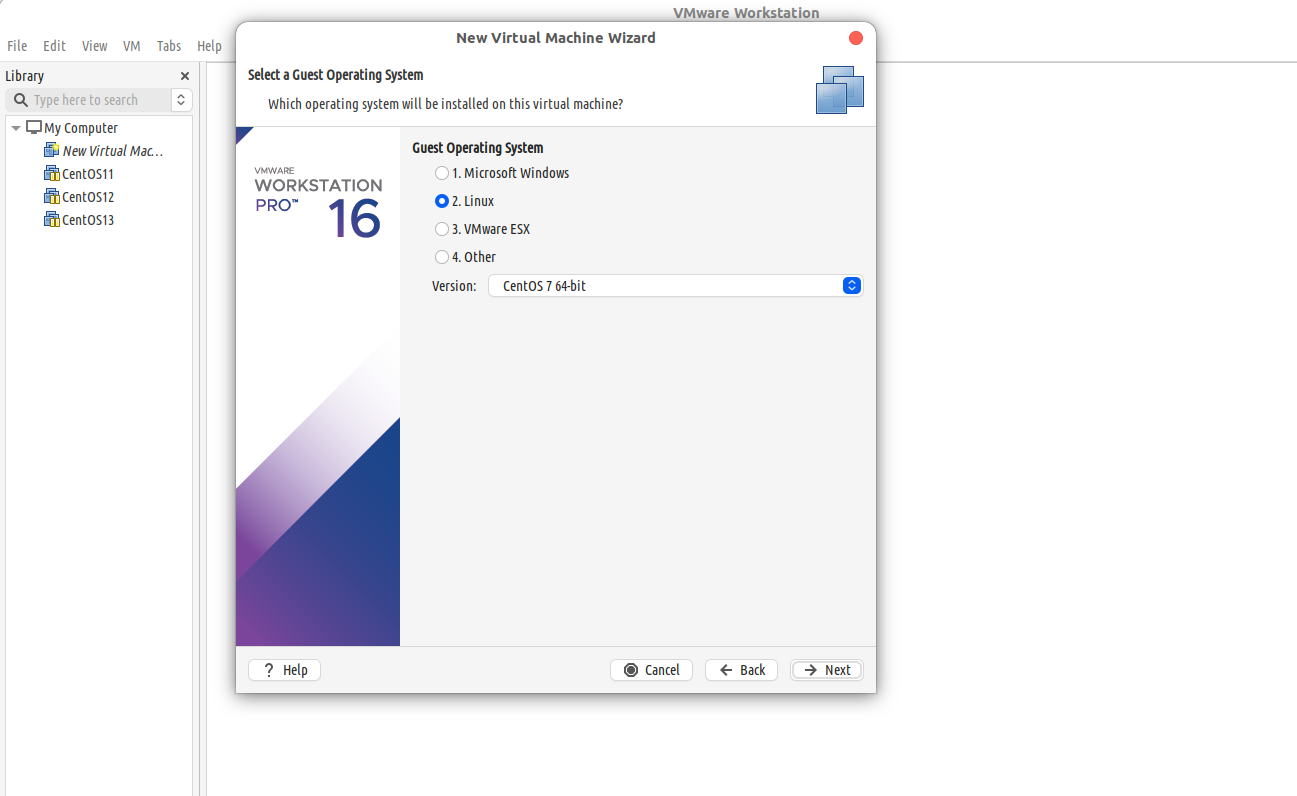
Task: Click the search magnifier icon
Action: click(20, 100)
